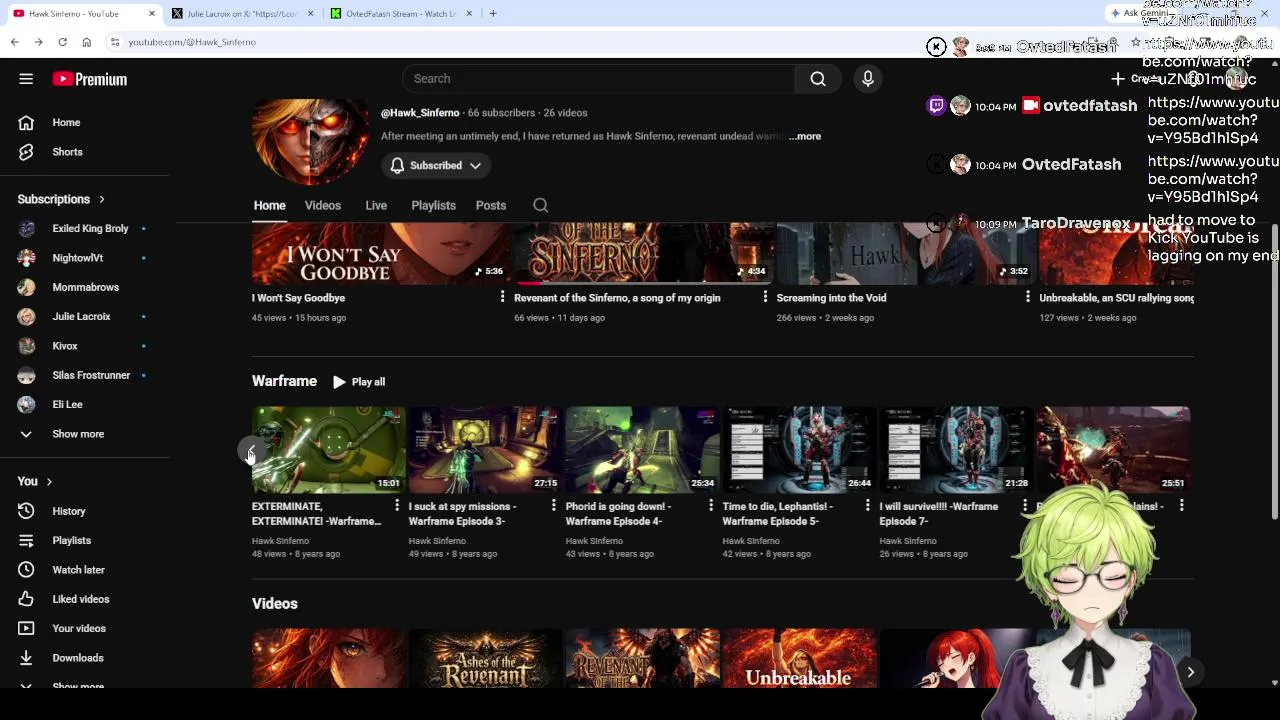
Task: Open the hamburger guide menu
Action: 26,79
